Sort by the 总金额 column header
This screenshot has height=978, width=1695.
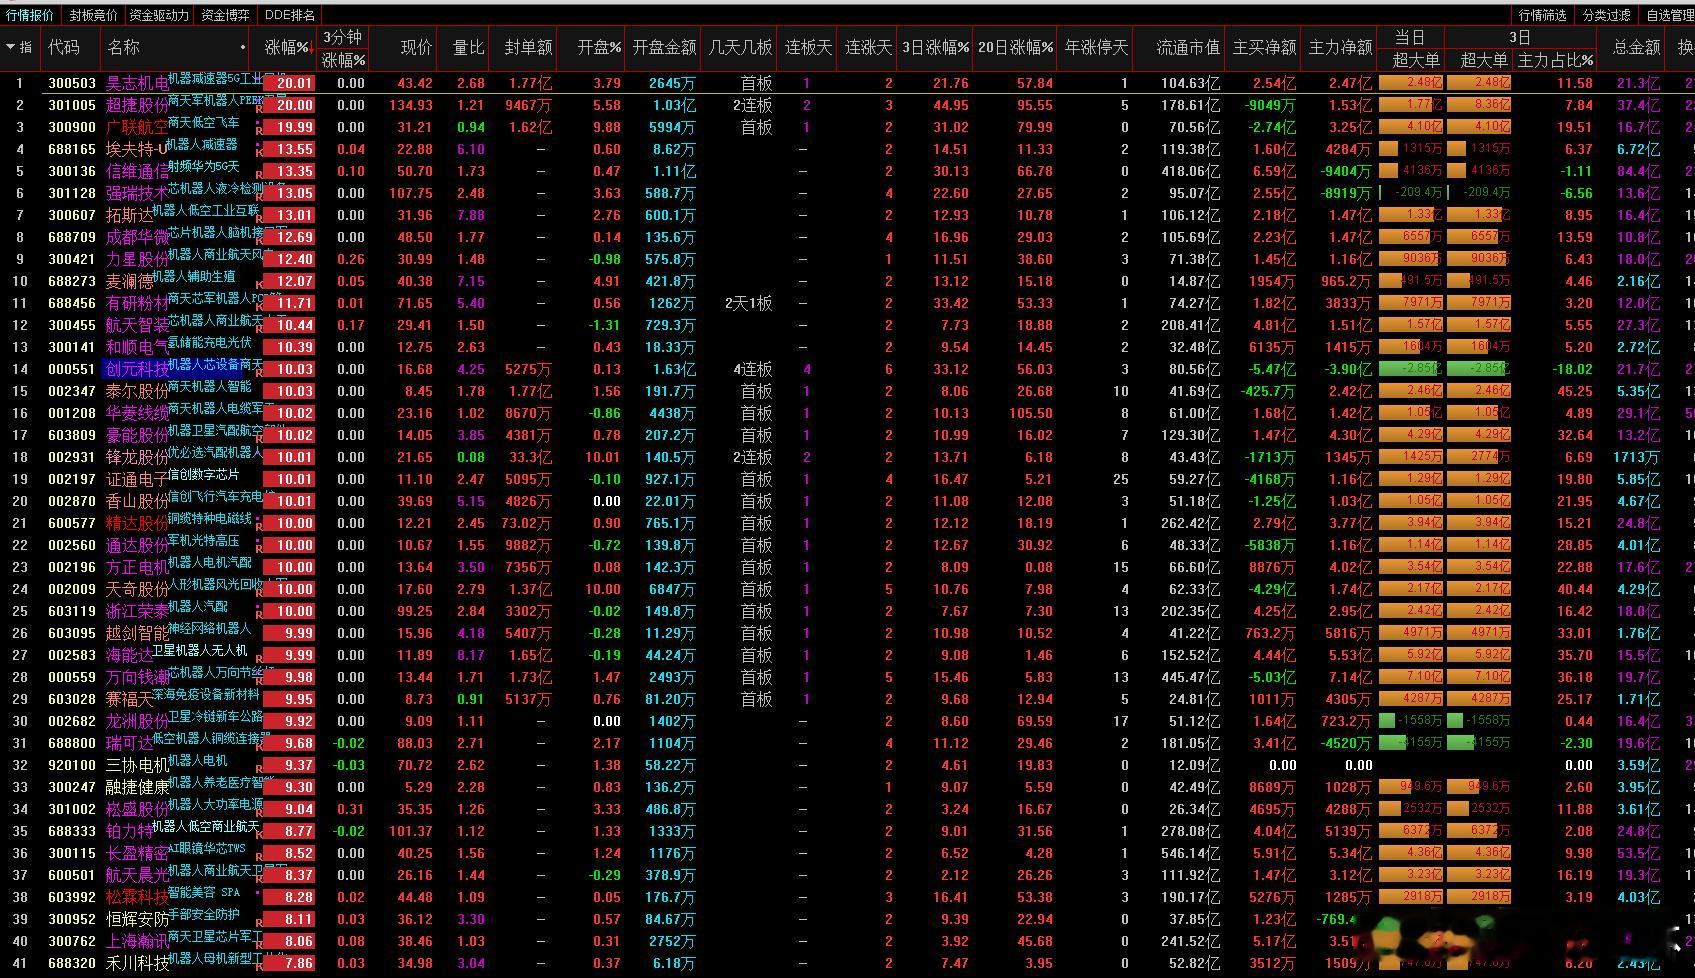coord(1636,48)
